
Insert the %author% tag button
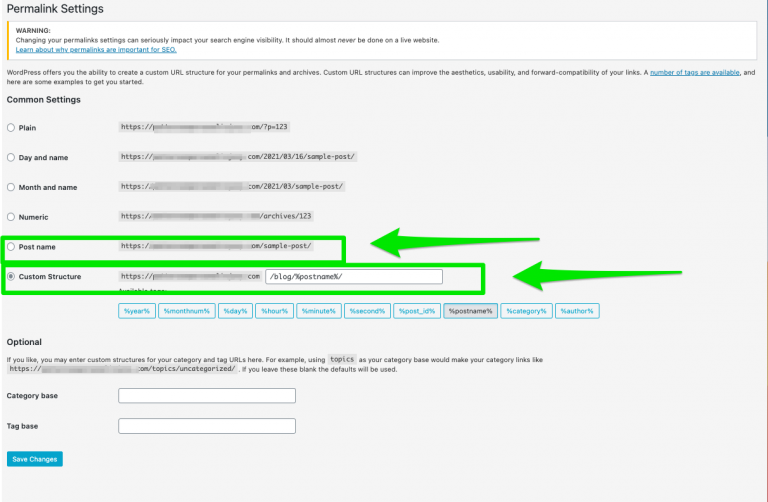577,311
